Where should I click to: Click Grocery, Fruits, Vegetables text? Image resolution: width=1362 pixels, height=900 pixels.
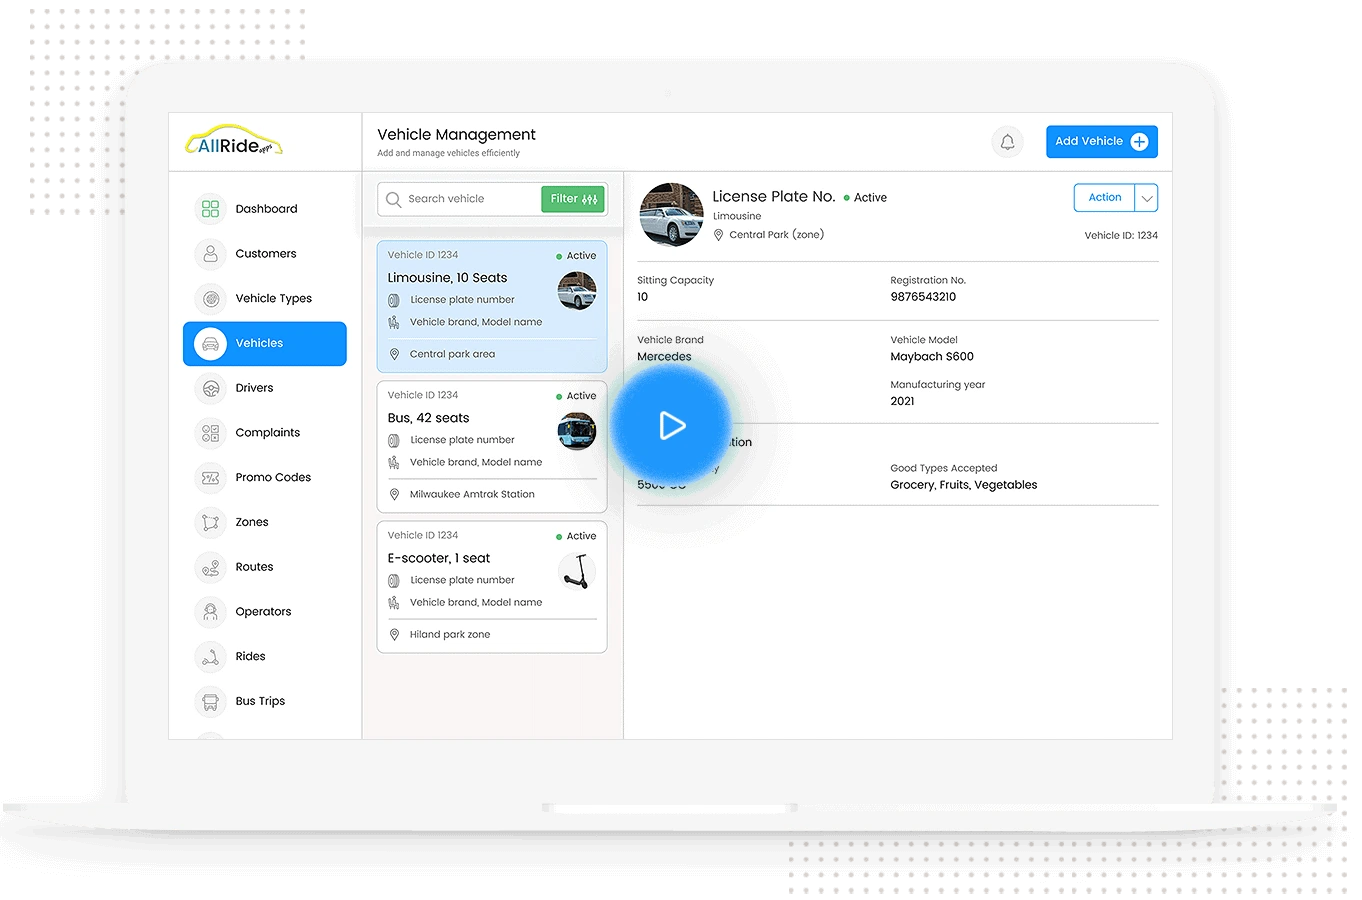point(964,485)
